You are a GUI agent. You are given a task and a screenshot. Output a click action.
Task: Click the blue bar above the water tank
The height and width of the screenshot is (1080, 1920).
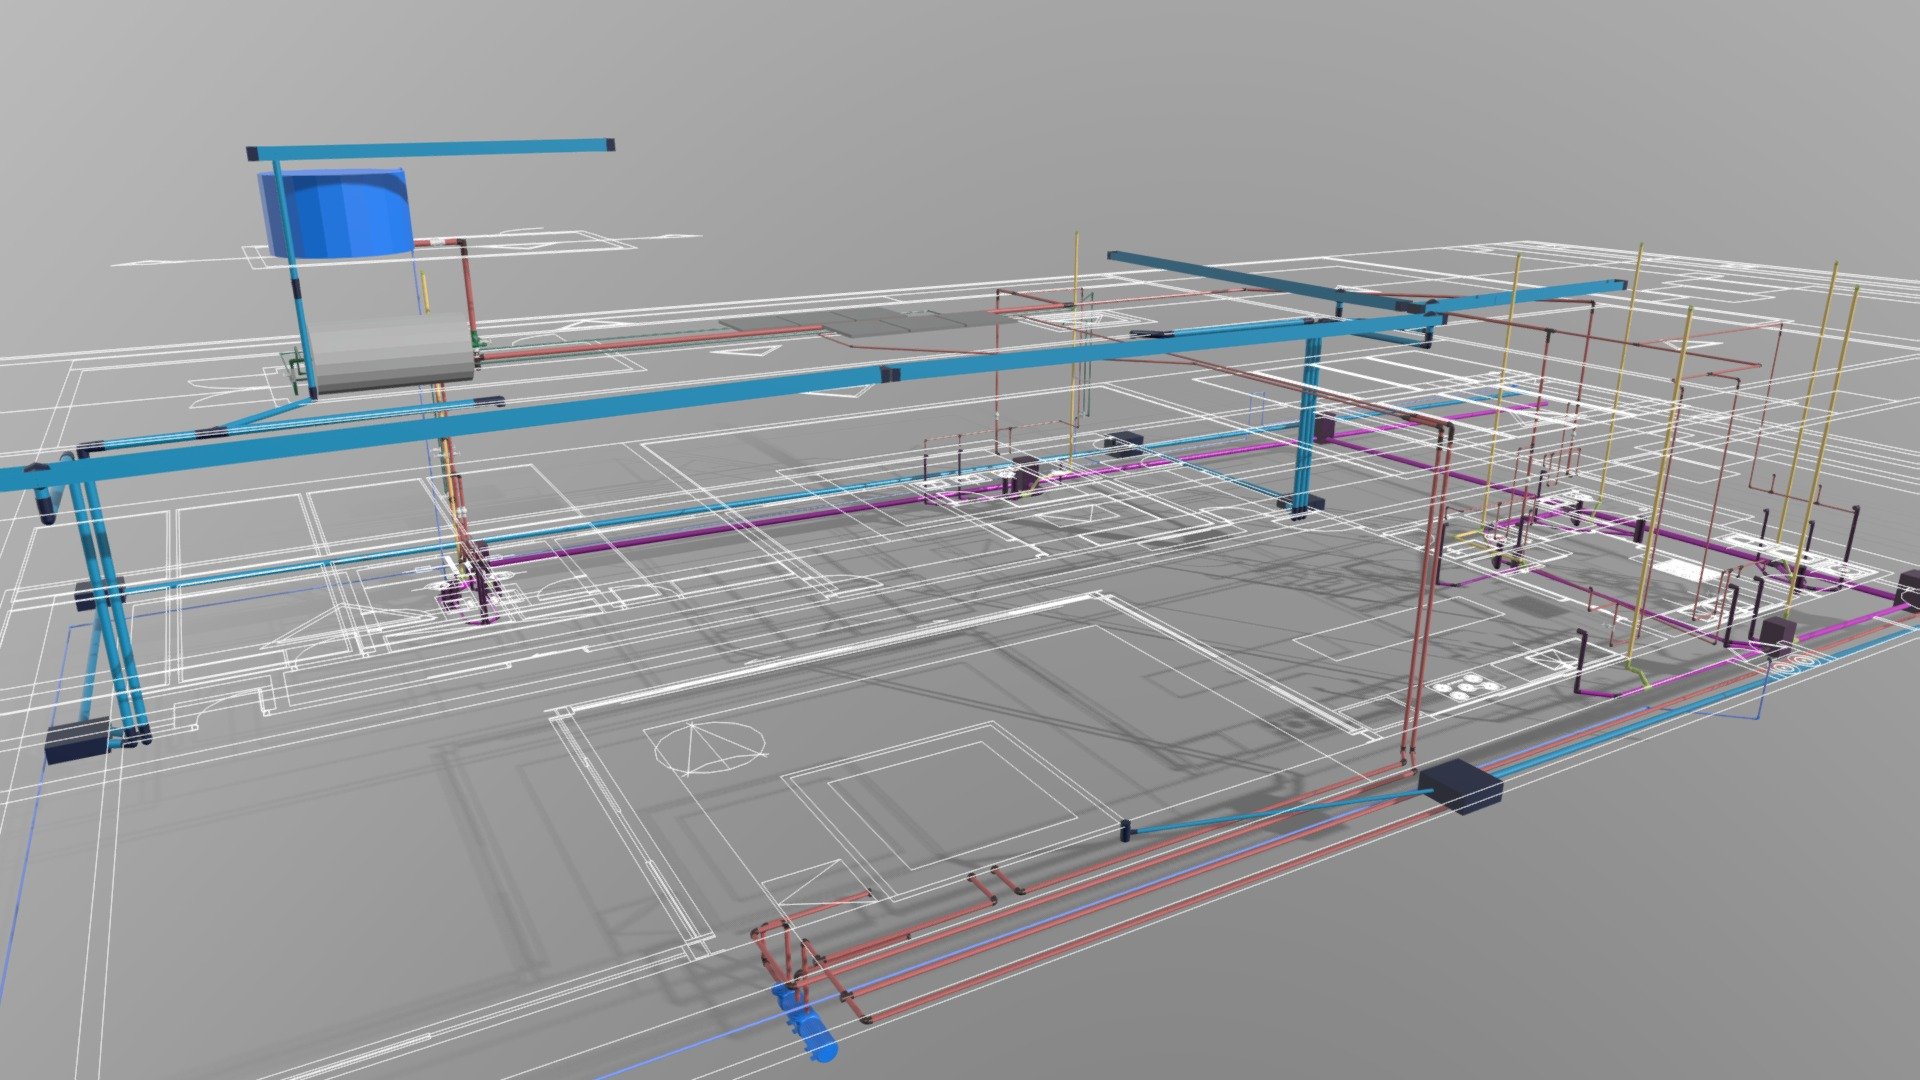(430, 149)
